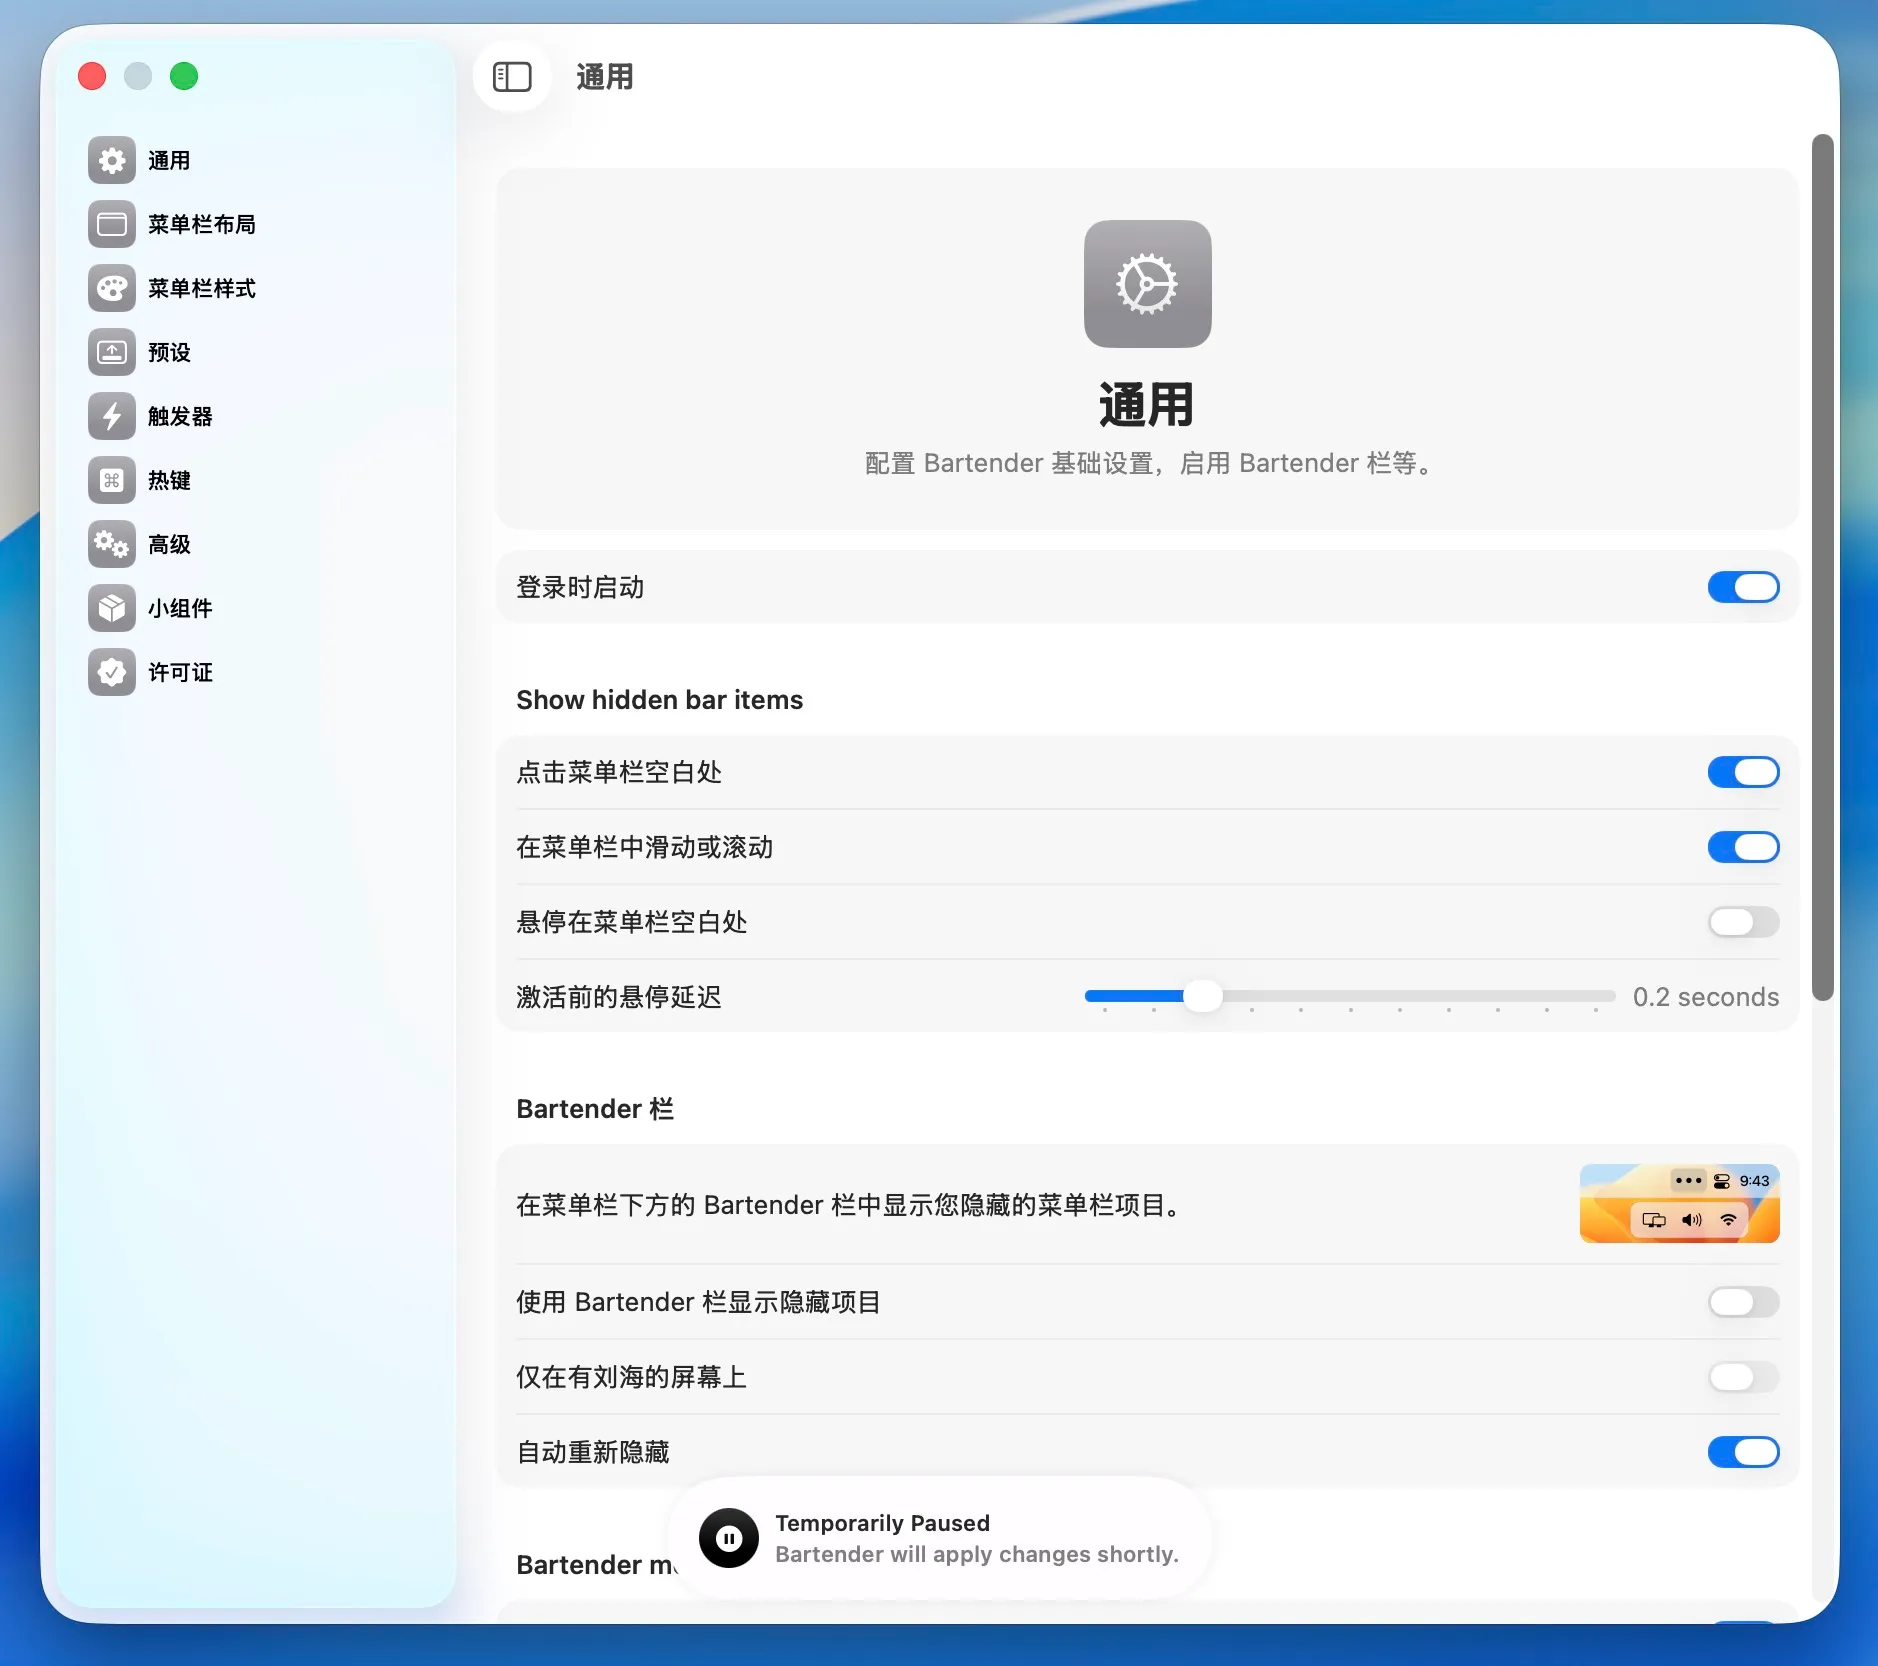Disable the 登录时启动 switch
Image resolution: width=1878 pixels, height=1666 pixels.
pos(1743,587)
